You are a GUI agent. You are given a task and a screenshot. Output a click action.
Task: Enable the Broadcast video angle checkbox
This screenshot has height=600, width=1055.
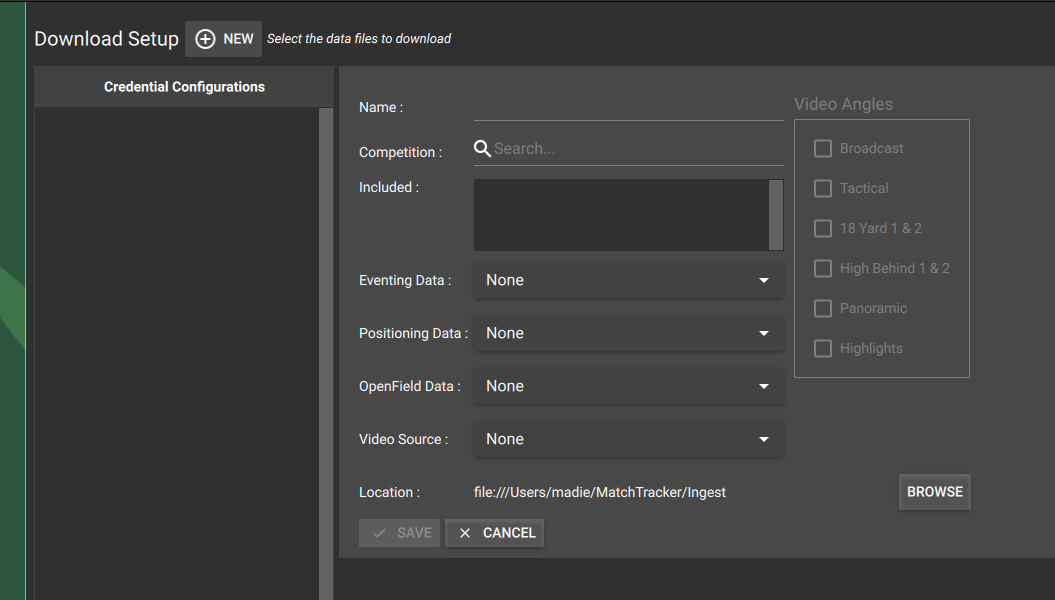coord(823,149)
